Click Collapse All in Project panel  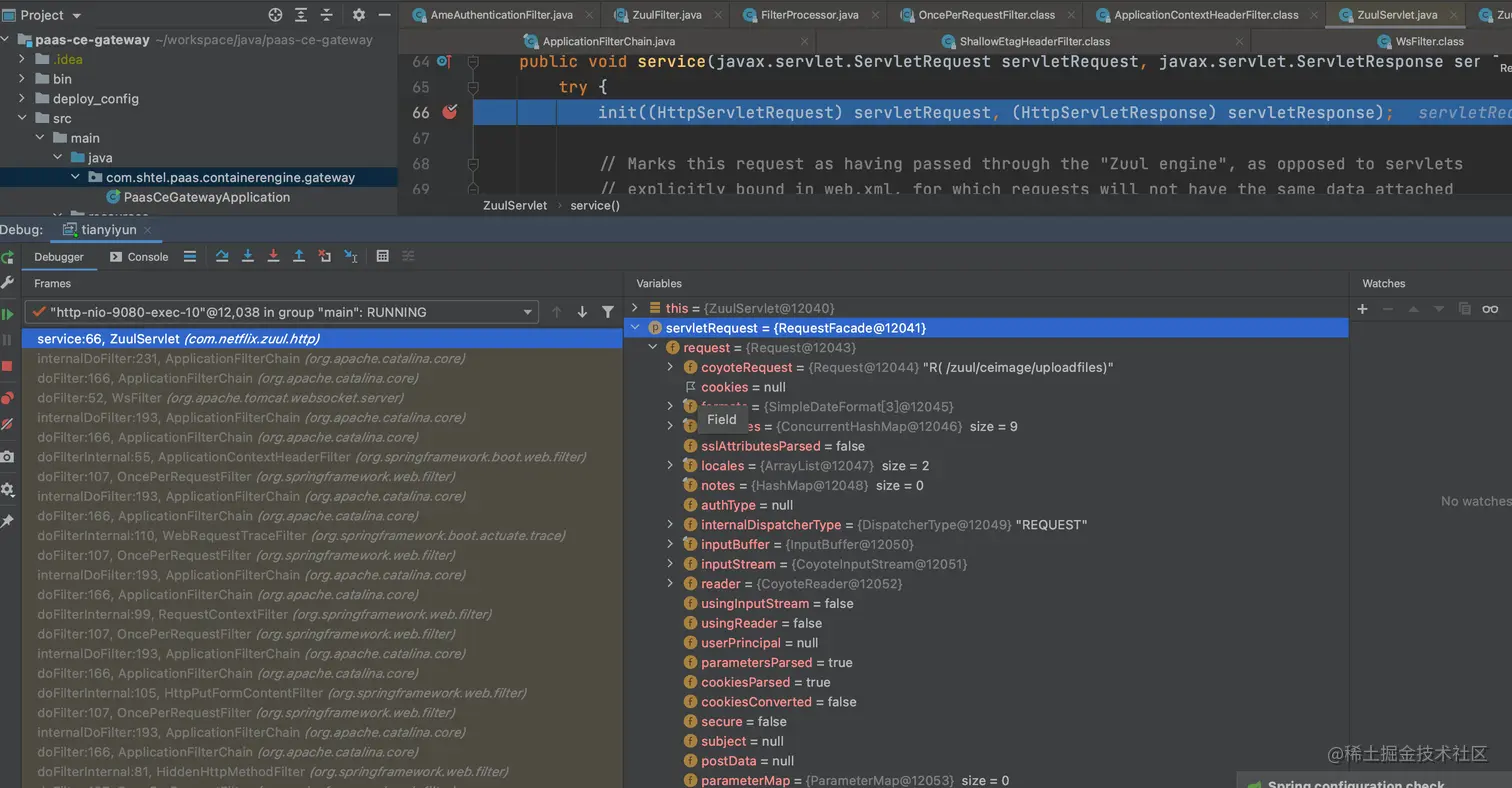[328, 15]
